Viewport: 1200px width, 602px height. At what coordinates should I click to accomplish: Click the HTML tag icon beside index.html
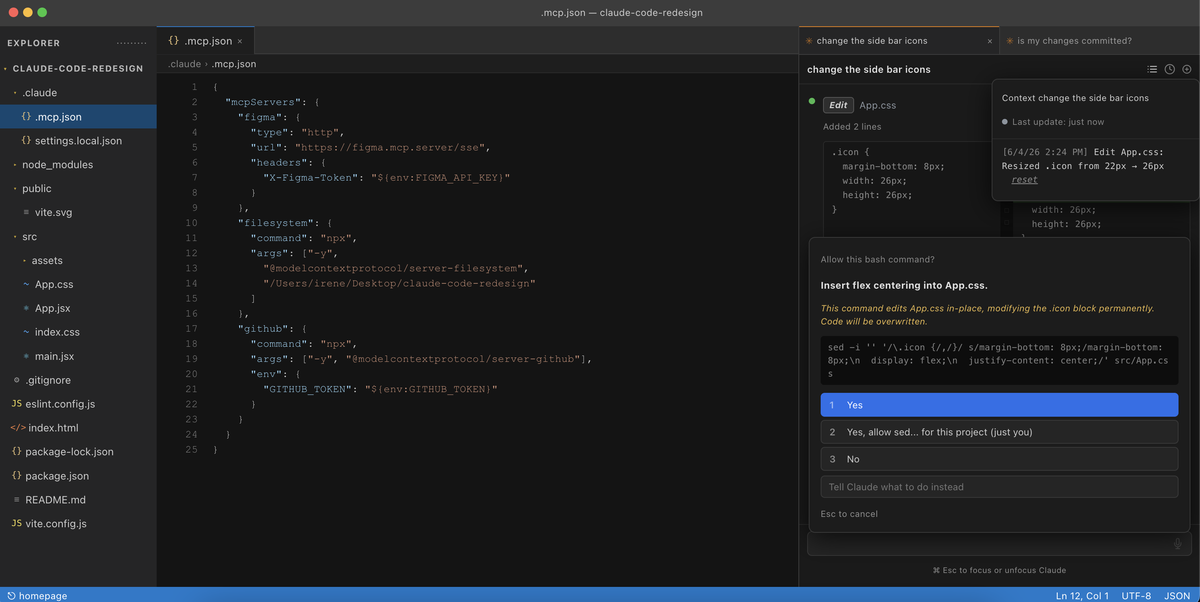[18, 428]
